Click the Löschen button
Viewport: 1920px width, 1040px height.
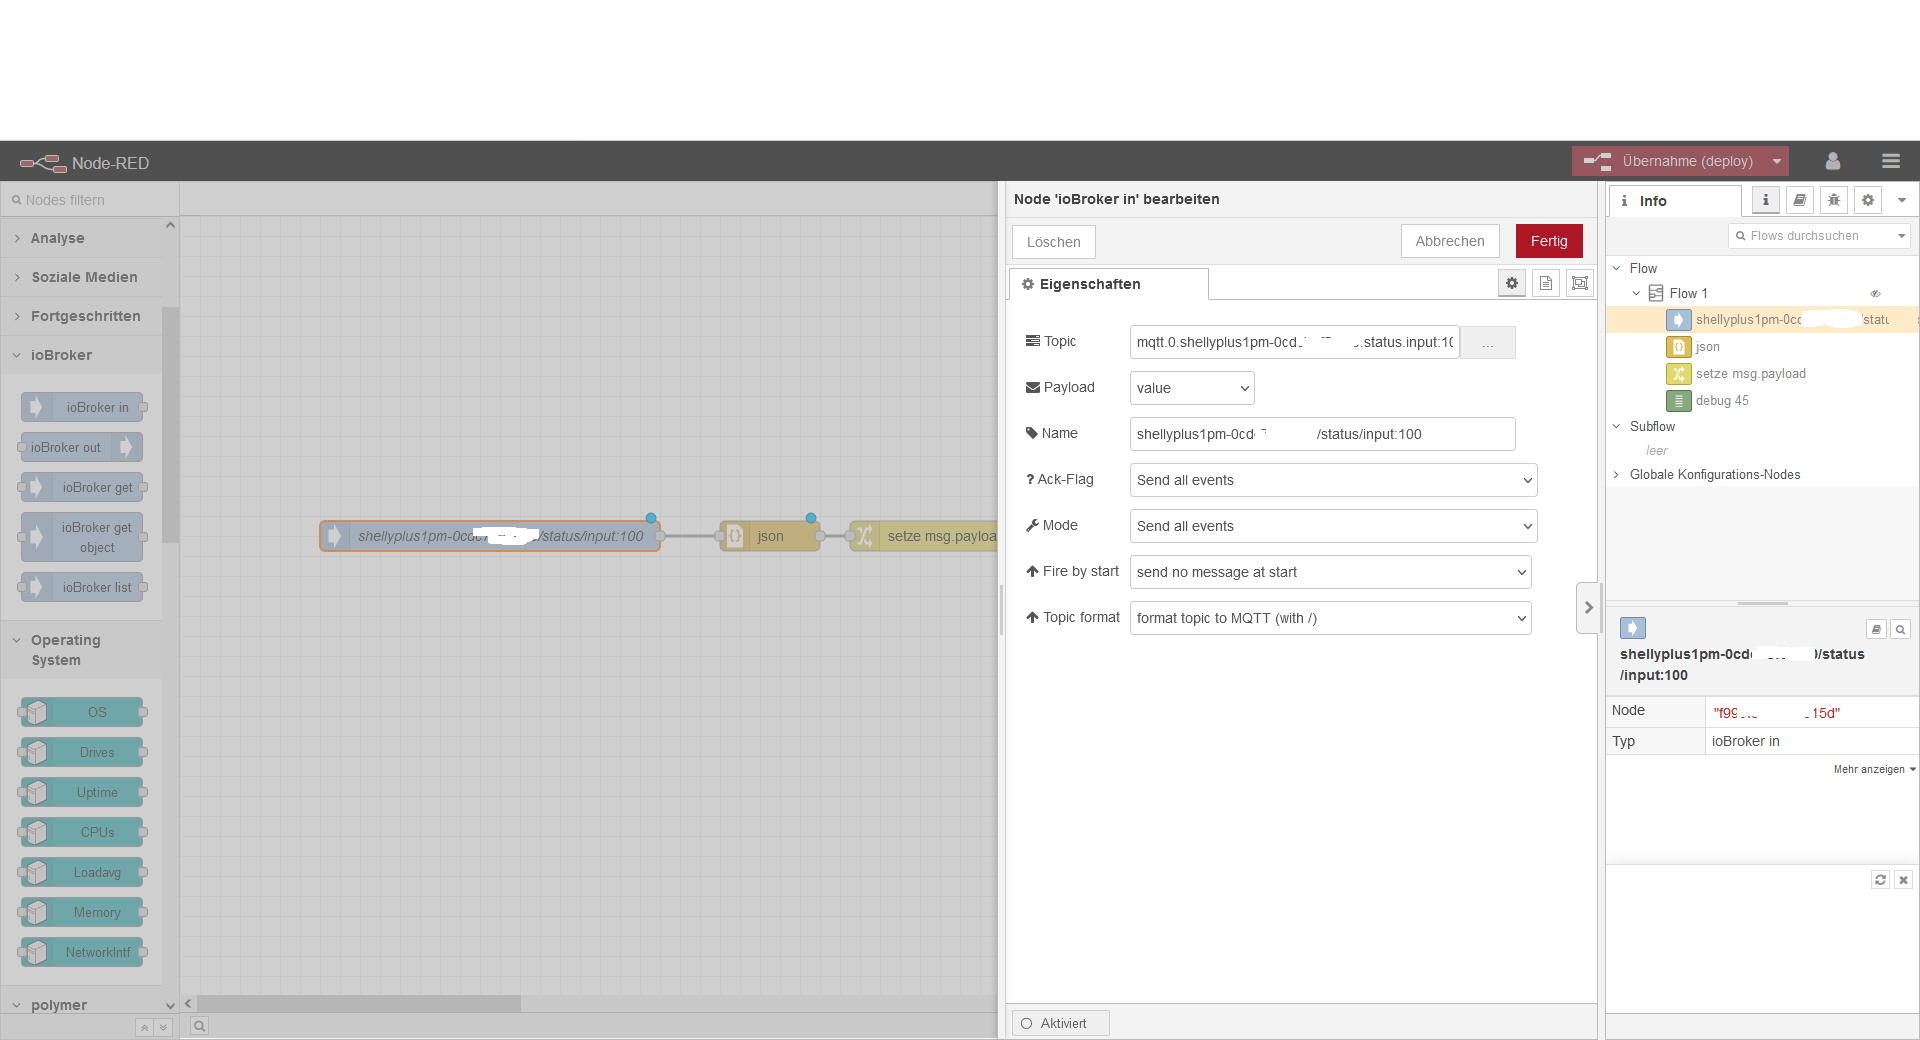coord(1054,242)
